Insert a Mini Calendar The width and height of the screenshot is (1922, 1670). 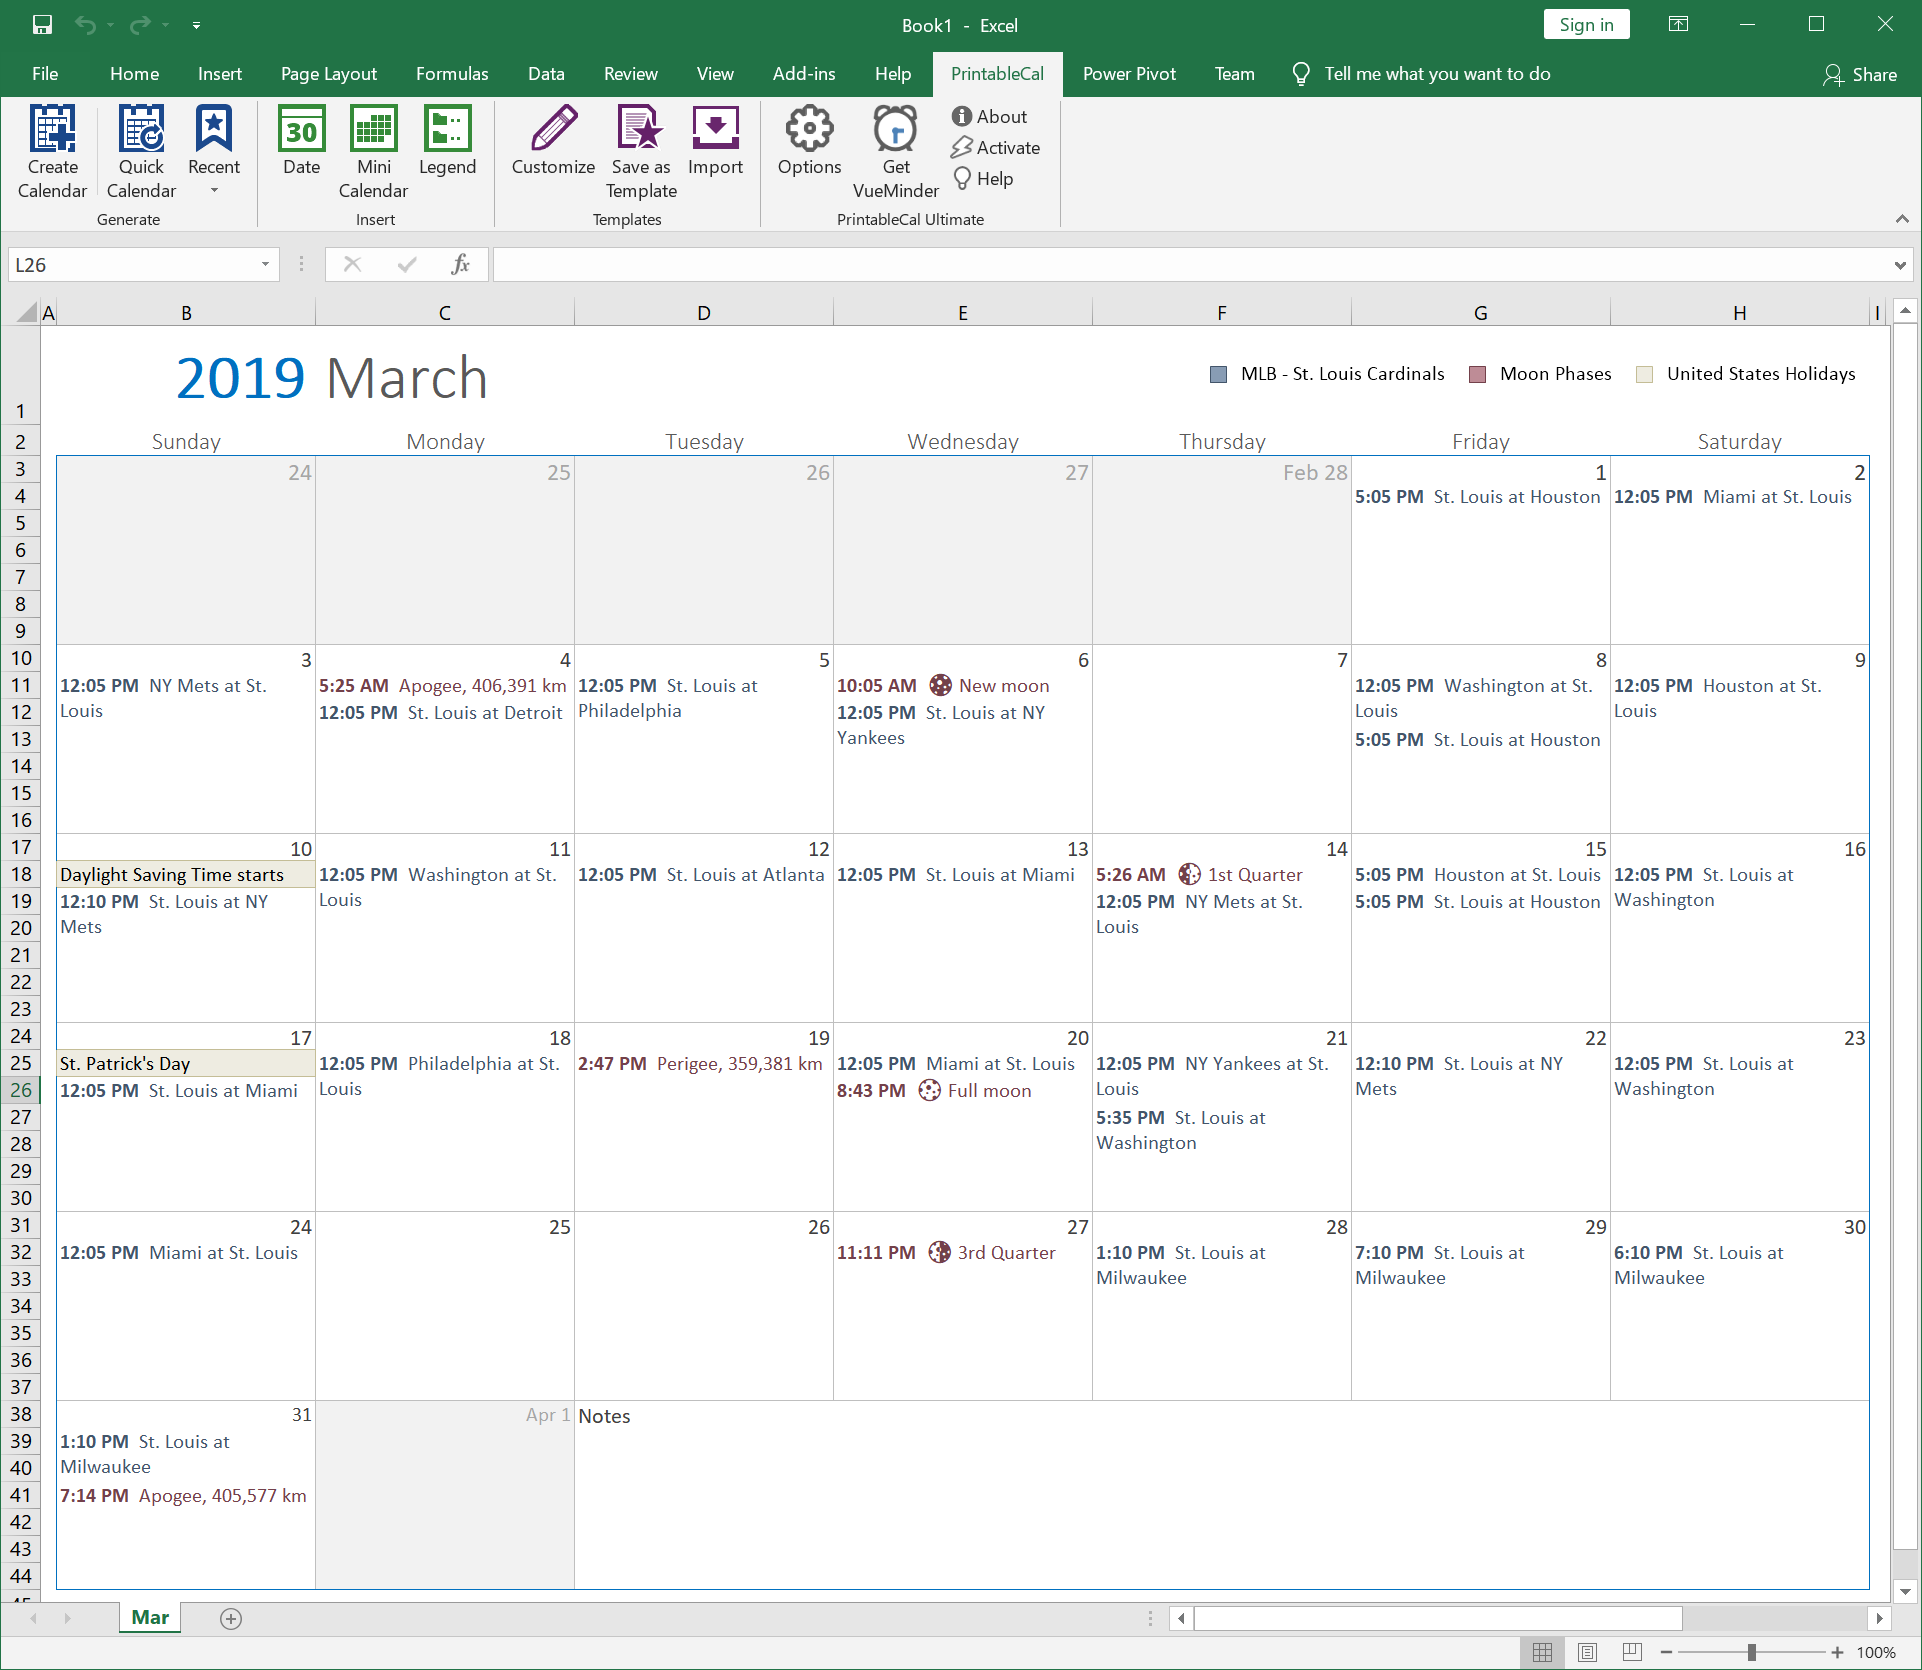point(373,152)
